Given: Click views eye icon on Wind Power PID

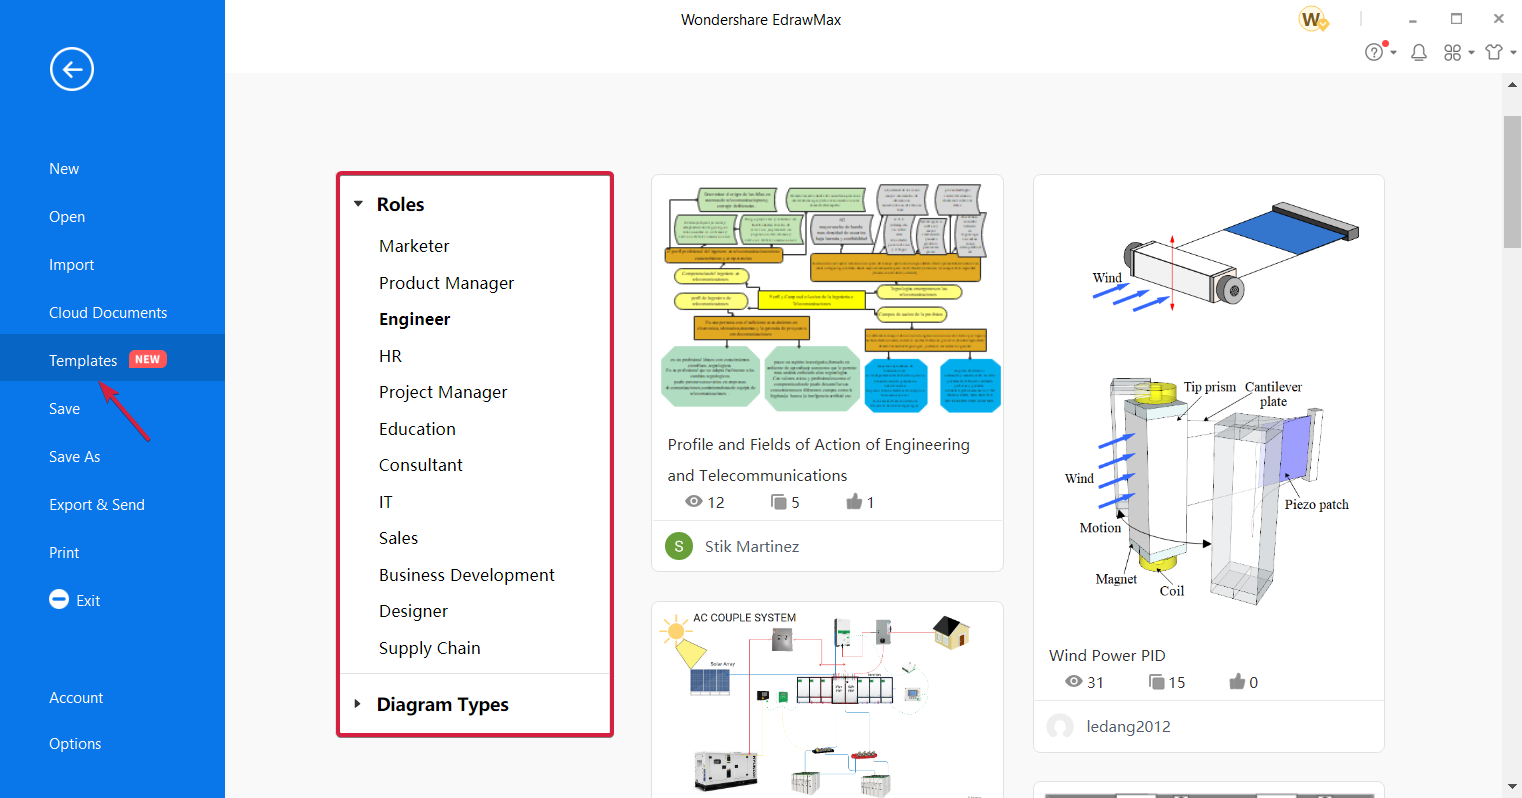Looking at the screenshot, I should [1074, 681].
